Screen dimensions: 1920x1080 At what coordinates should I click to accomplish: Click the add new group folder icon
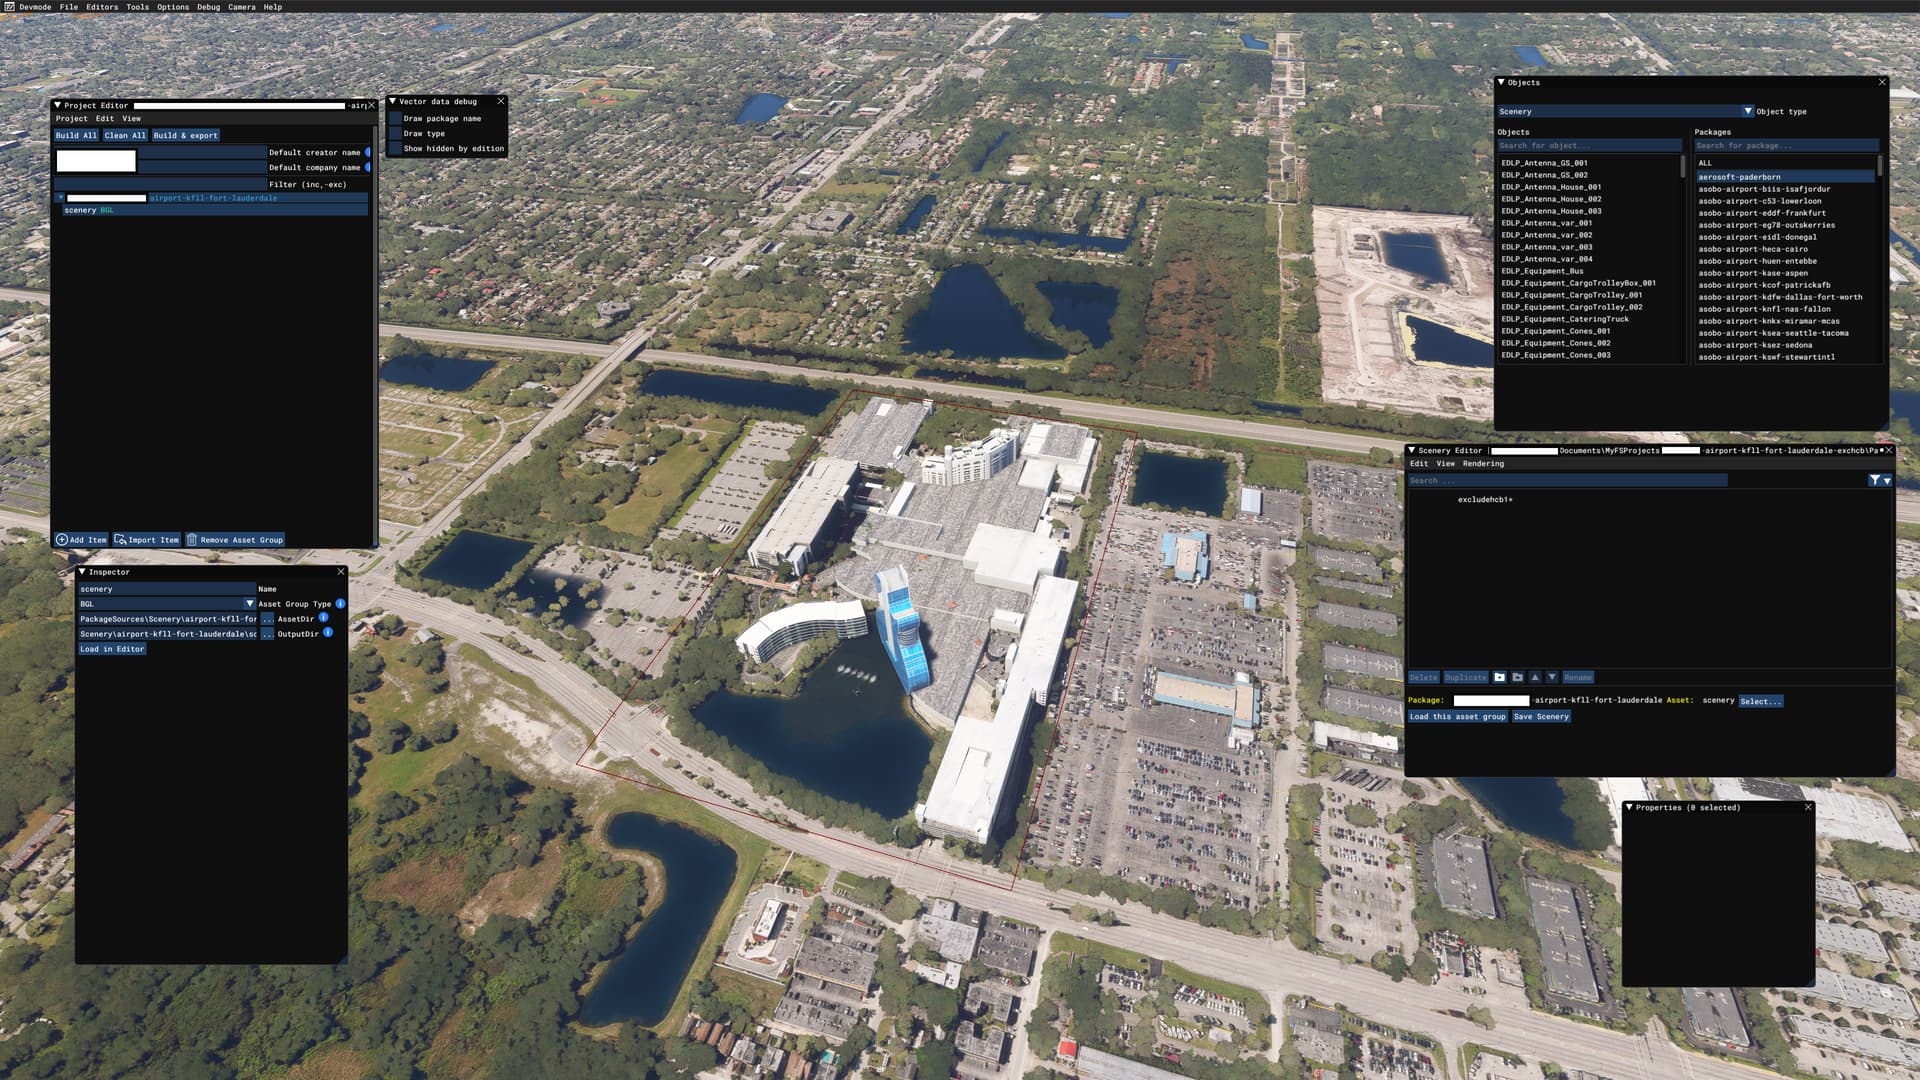click(1499, 678)
